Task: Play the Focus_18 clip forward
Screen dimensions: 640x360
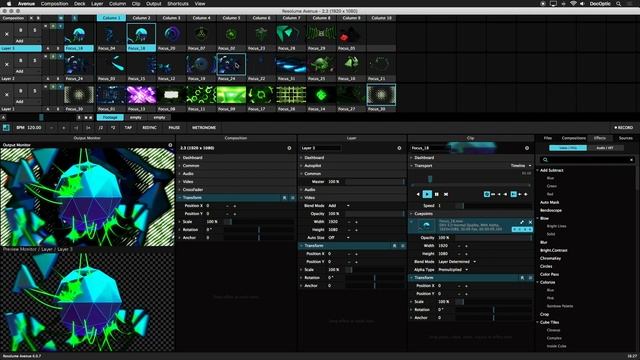Action: 427,194
